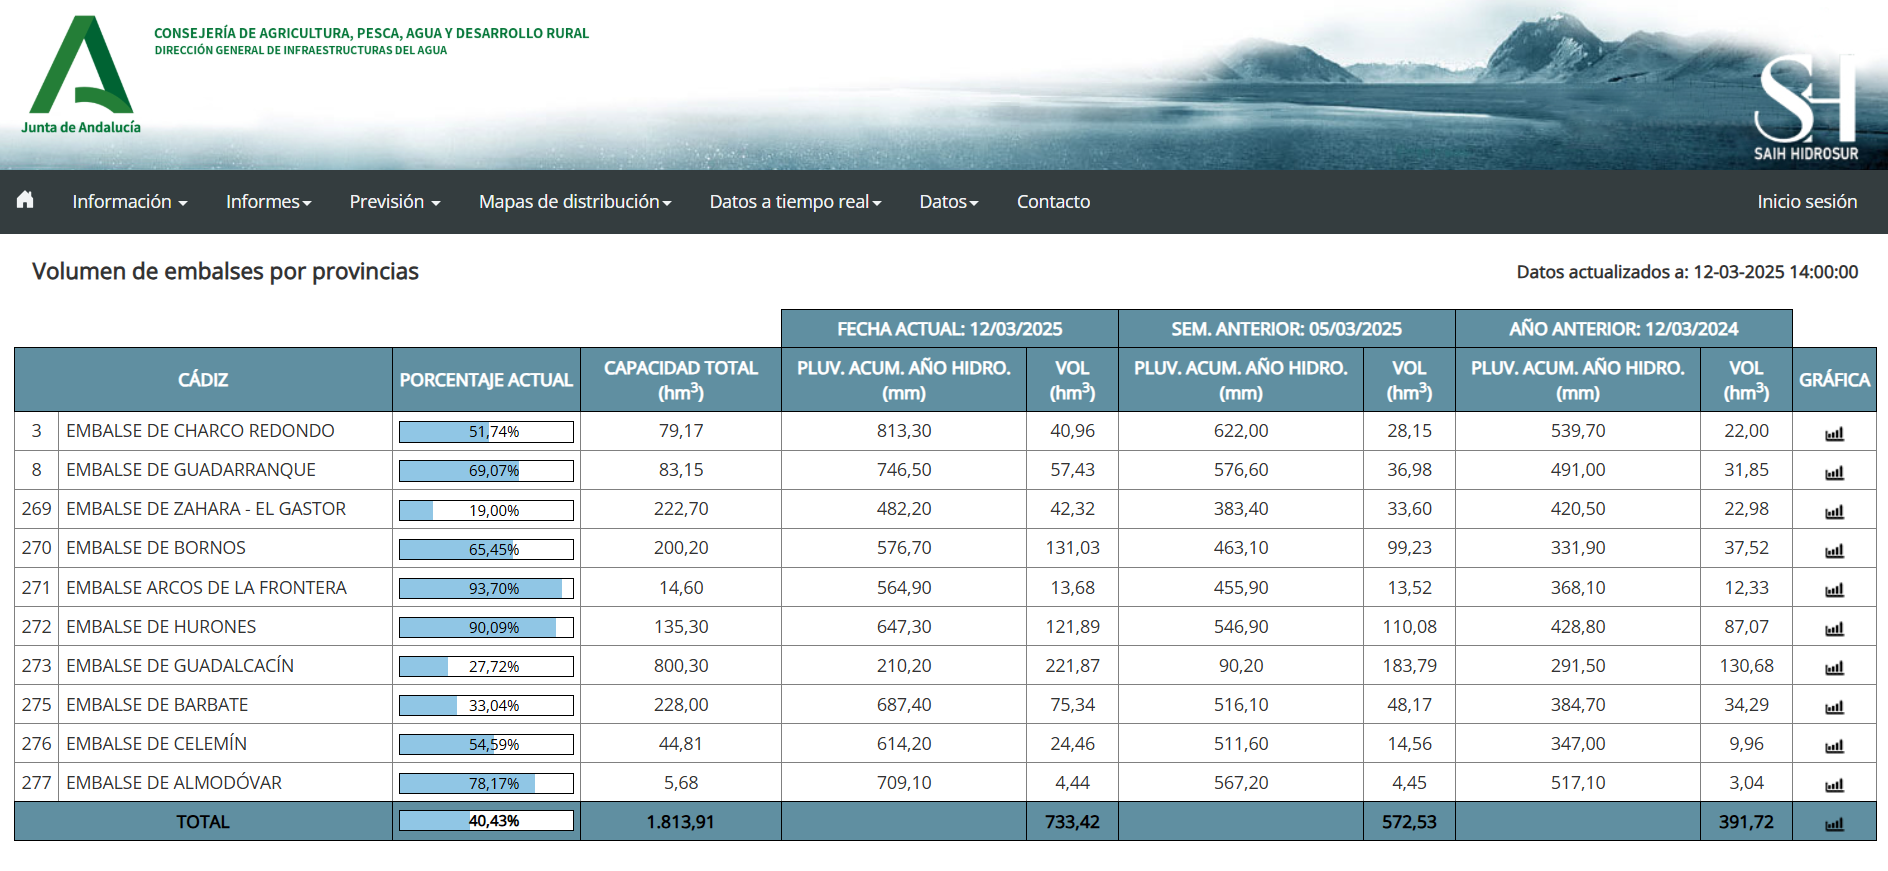Open the Informes dropdown menu

pyautogui.click(x=268, y=202)
